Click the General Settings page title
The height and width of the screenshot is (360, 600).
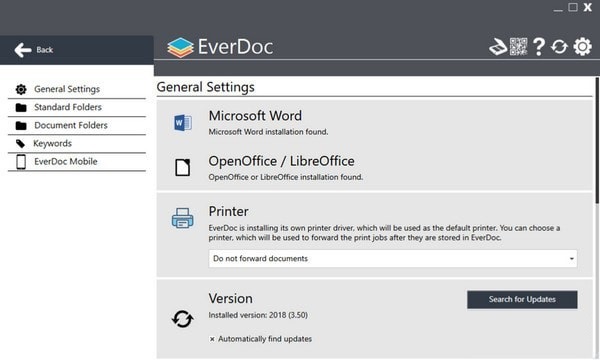(x=205, y=87)
